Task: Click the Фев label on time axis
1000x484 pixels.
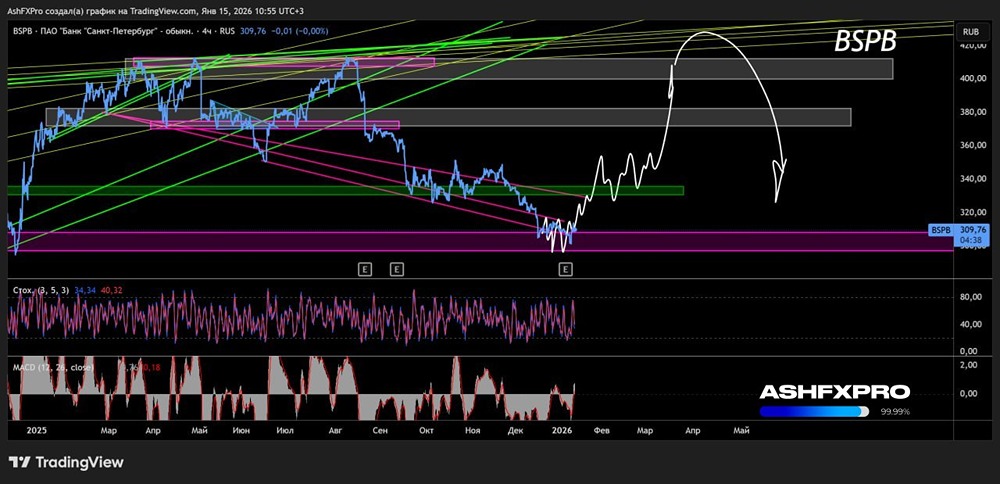Action: [x=601, y=431]
